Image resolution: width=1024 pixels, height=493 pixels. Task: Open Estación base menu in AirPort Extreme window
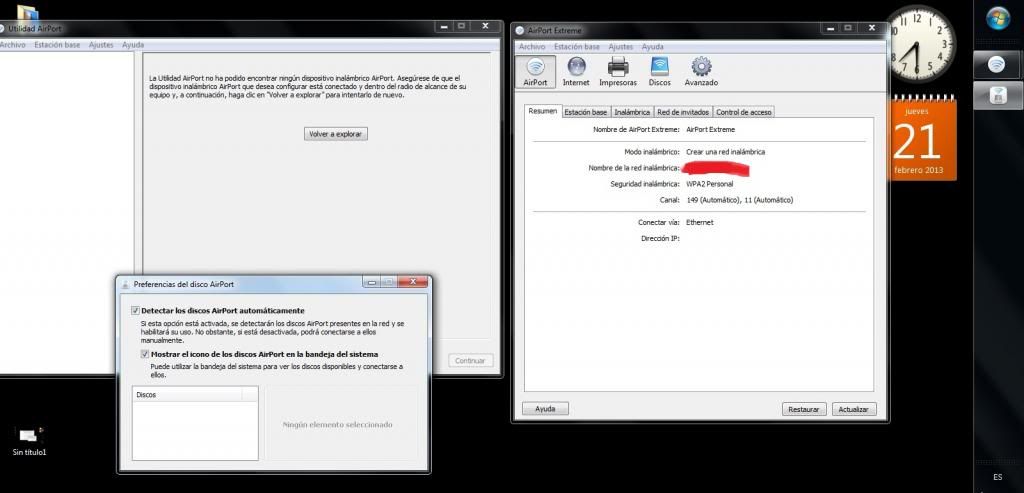point(577,47)
